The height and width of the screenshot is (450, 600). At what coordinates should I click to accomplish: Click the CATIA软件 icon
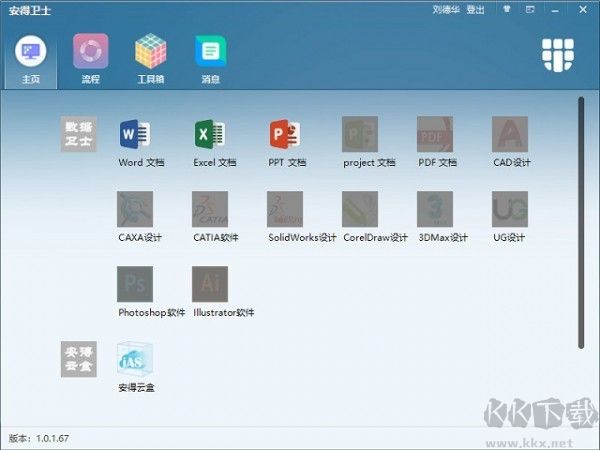pyautogui.click(x=210, y=209)
